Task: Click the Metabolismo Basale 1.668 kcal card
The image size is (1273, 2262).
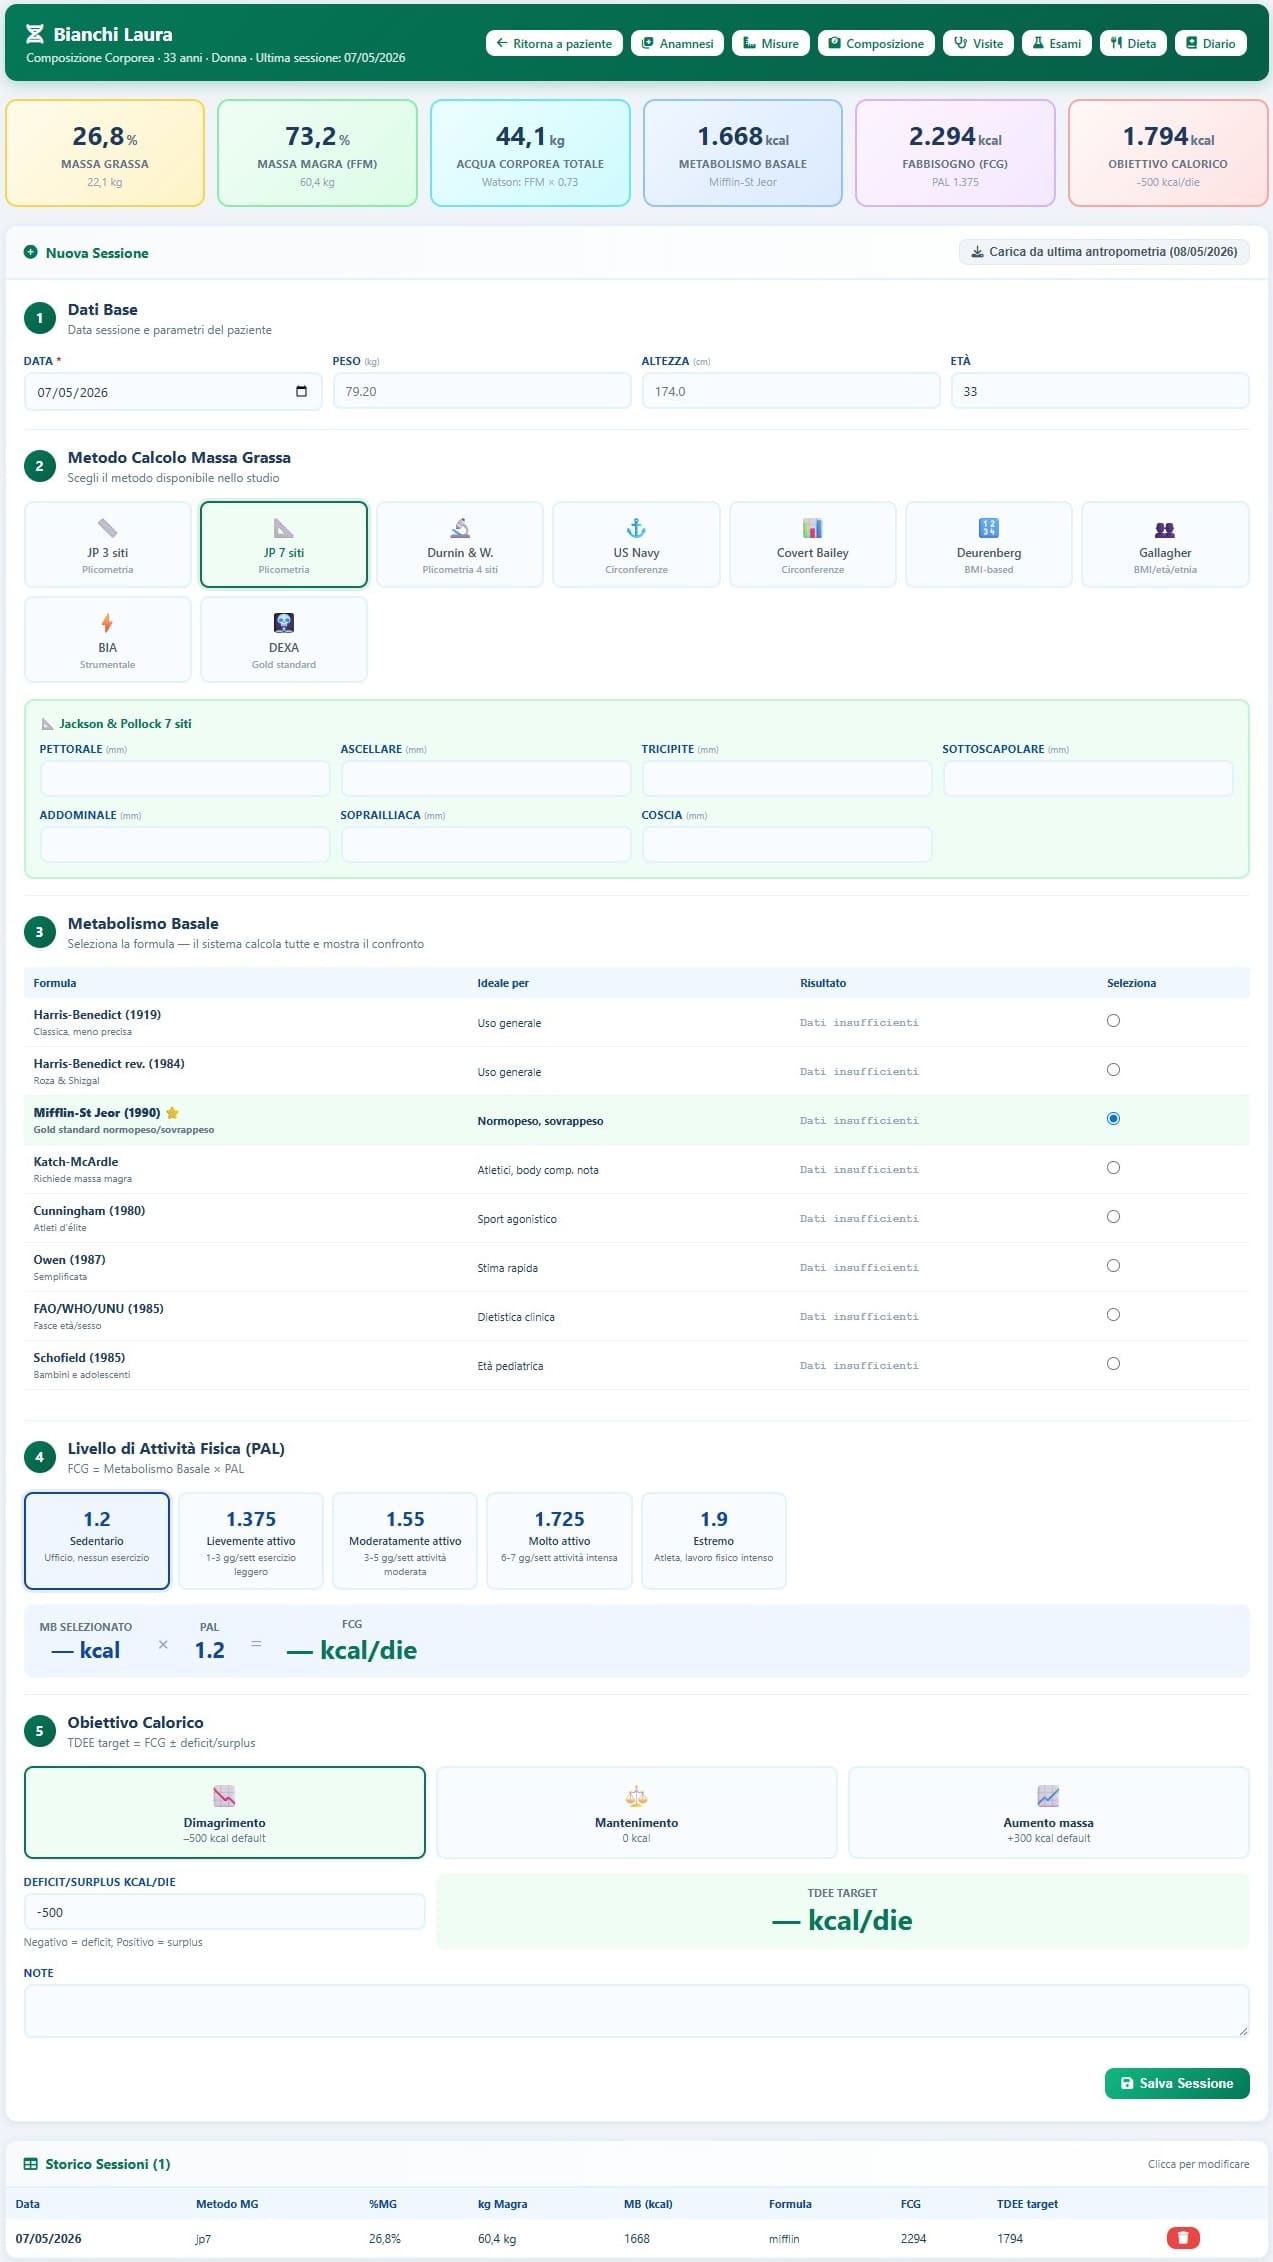Action: click(x=743, y=153)
